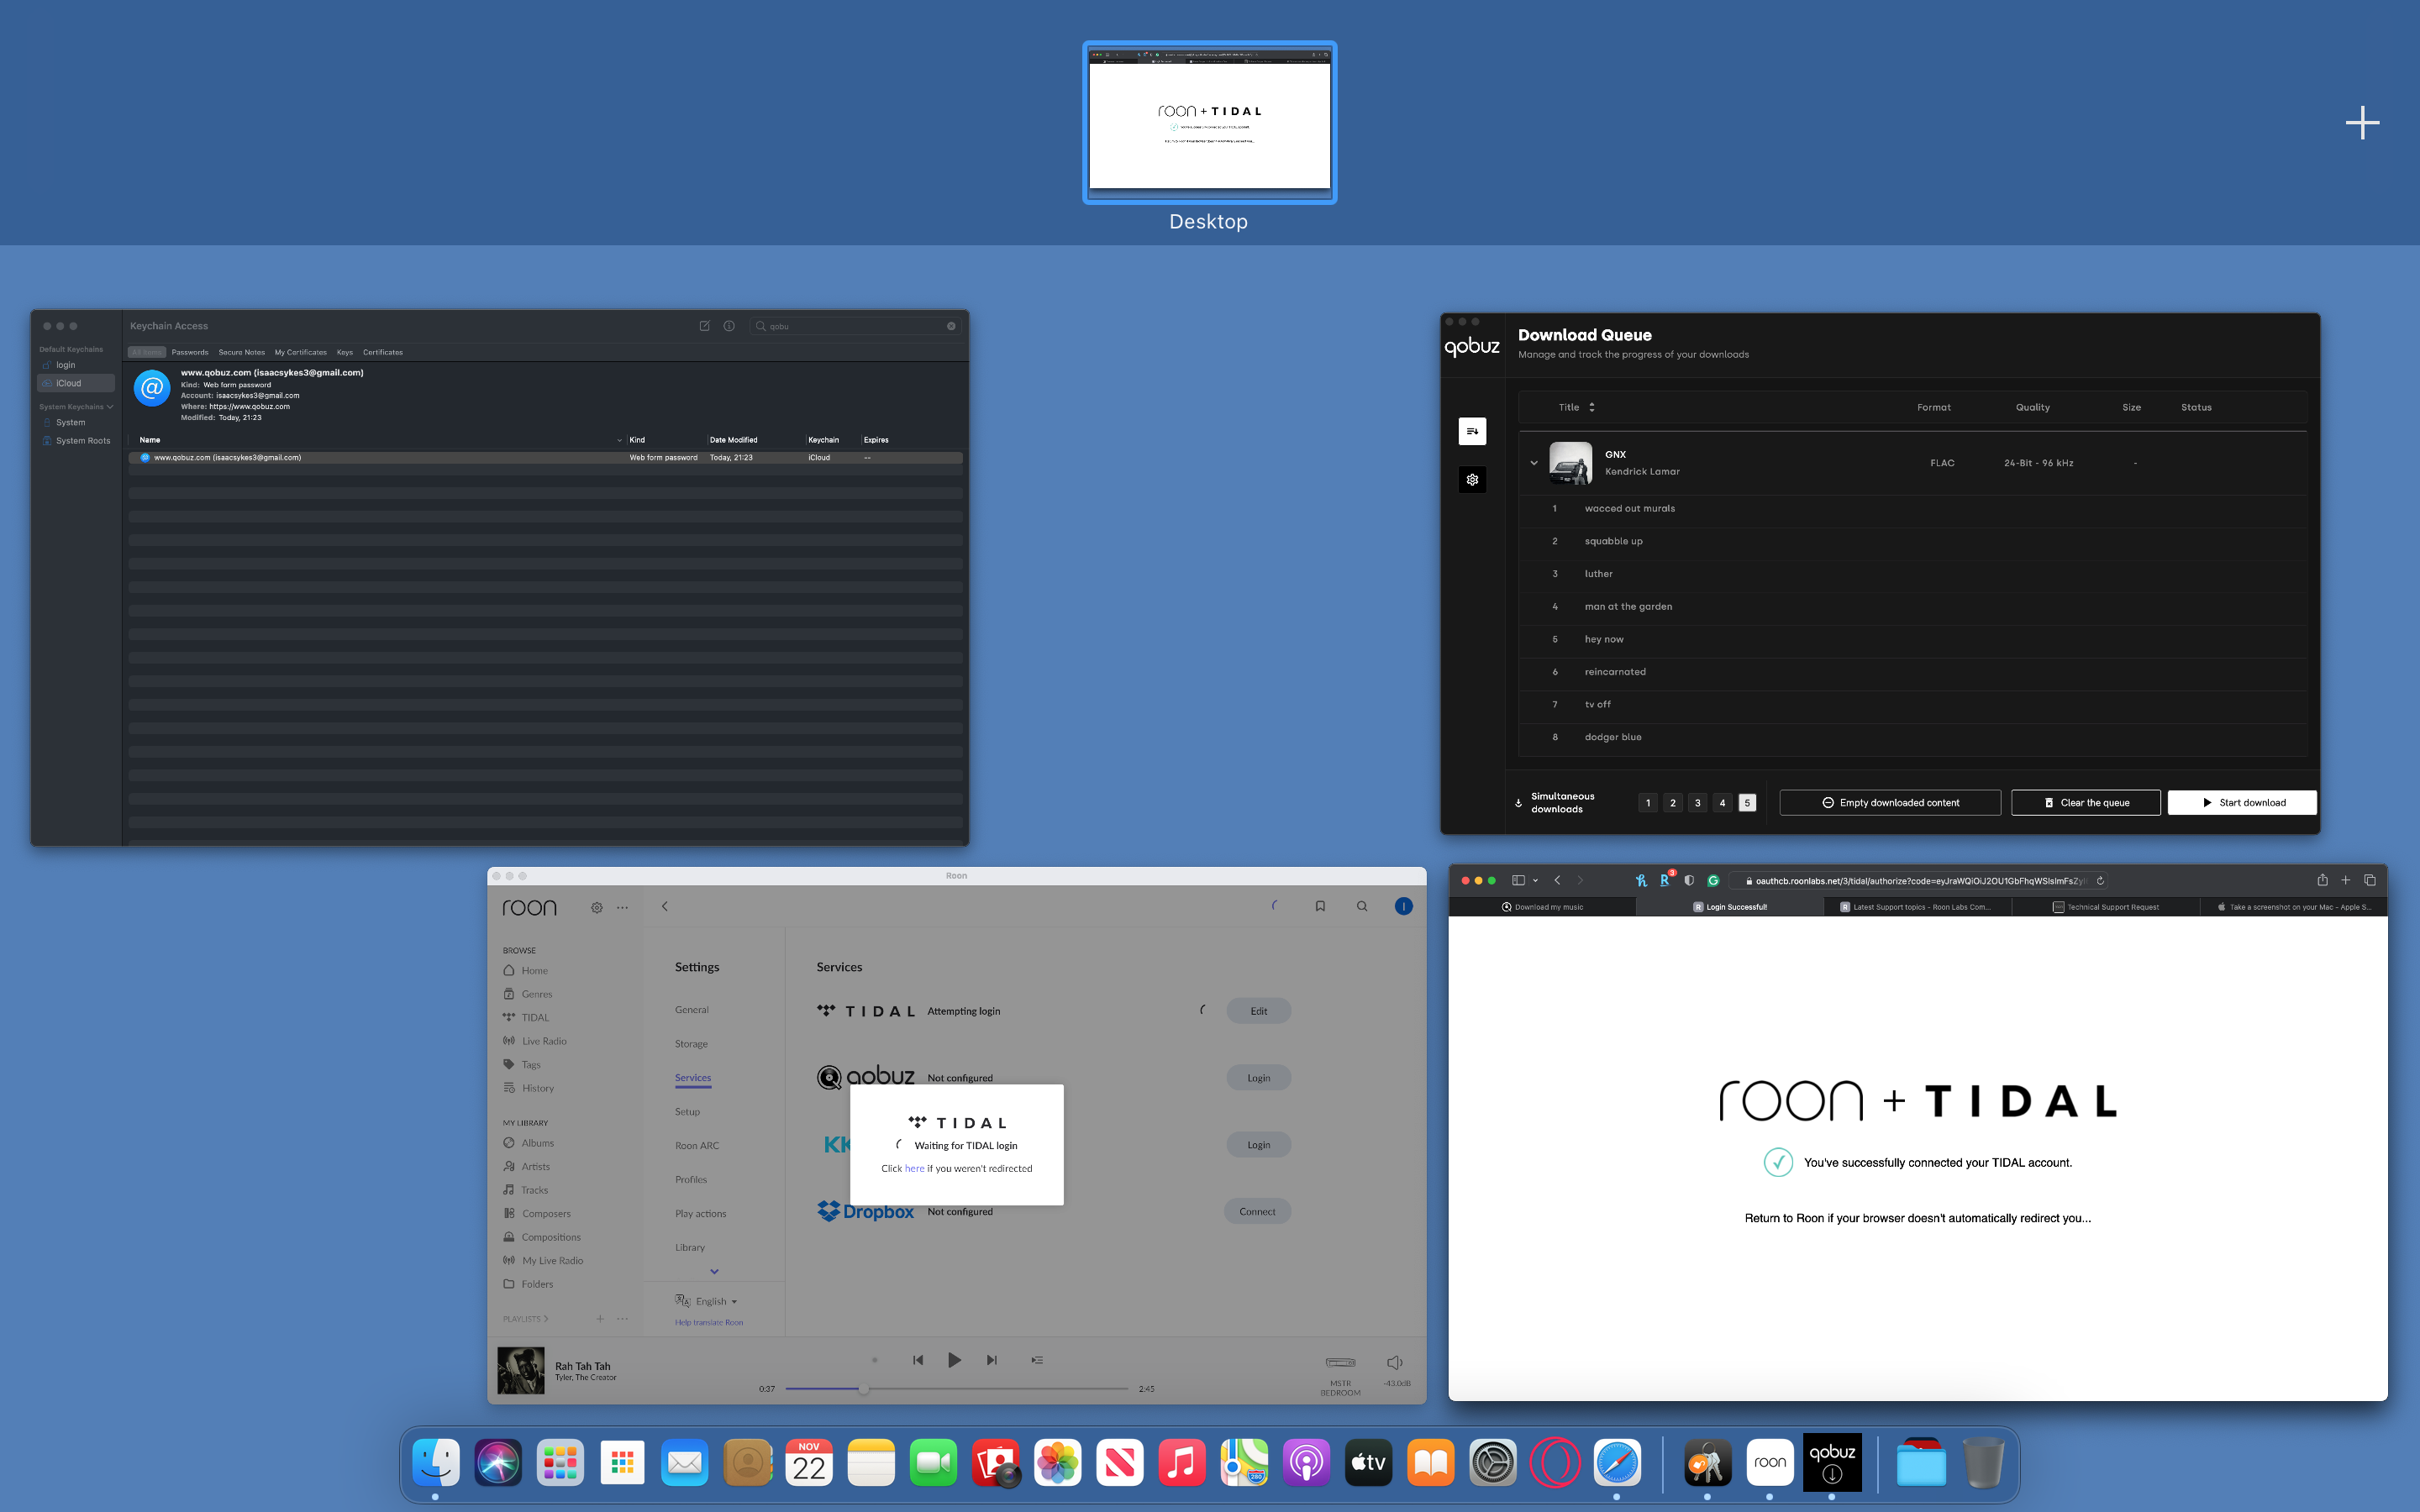Screen dimensions: 2420x1512
Task: Switch to the Passwords tab in Keychain Access
Action: point(190,352)
